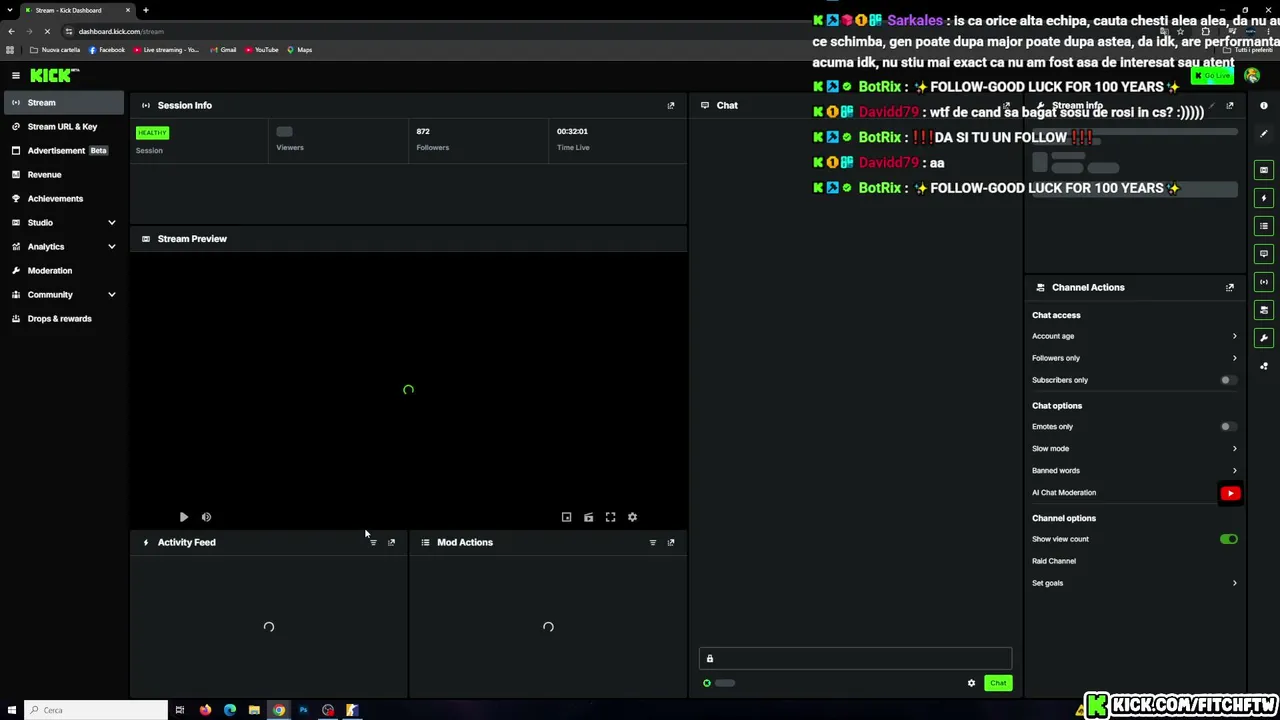Open the Achievements page
This screenshot has width=1280, height=720.
coord(64,198)
